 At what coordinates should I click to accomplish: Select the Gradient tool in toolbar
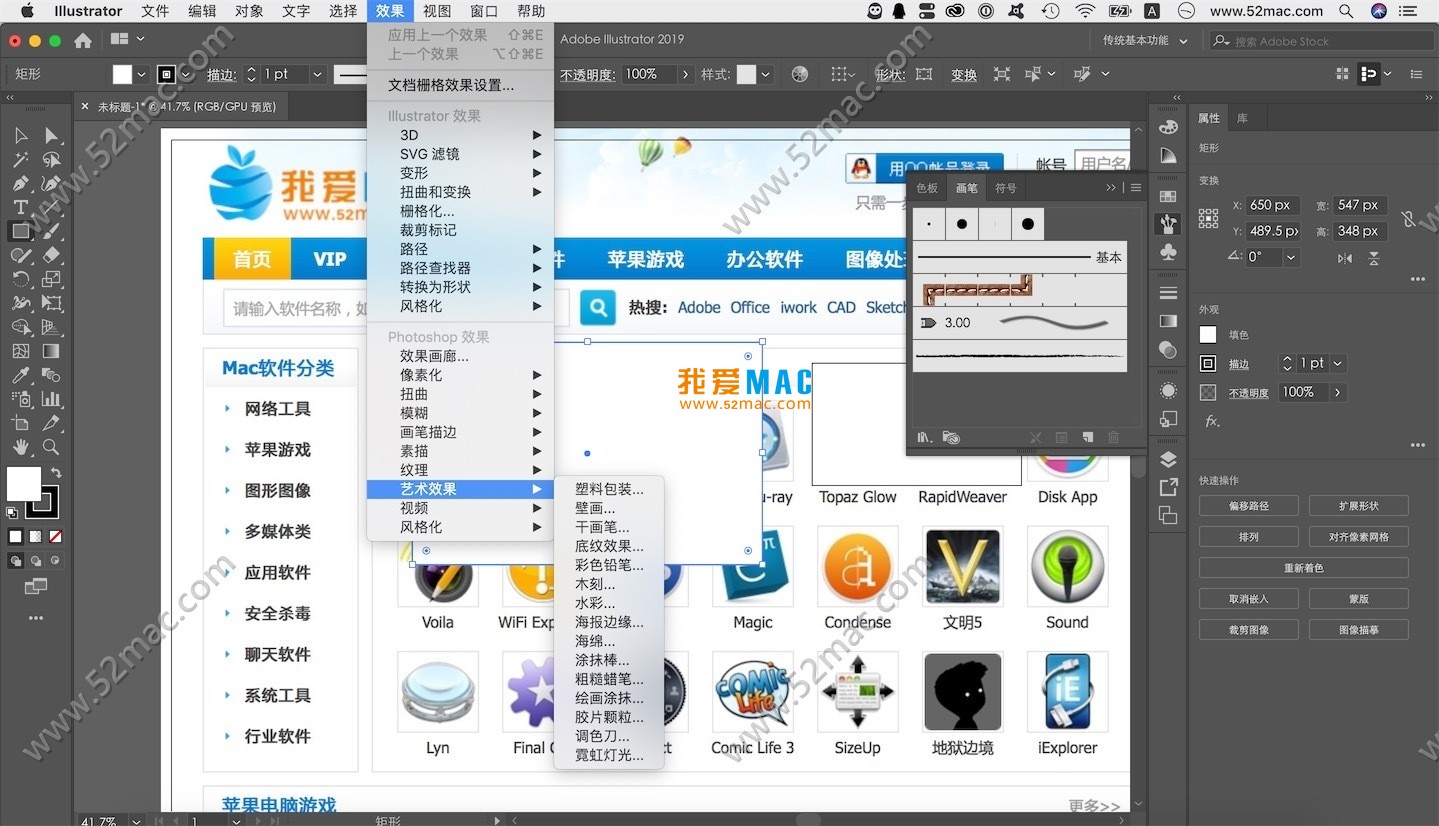[x=51, y=351]
